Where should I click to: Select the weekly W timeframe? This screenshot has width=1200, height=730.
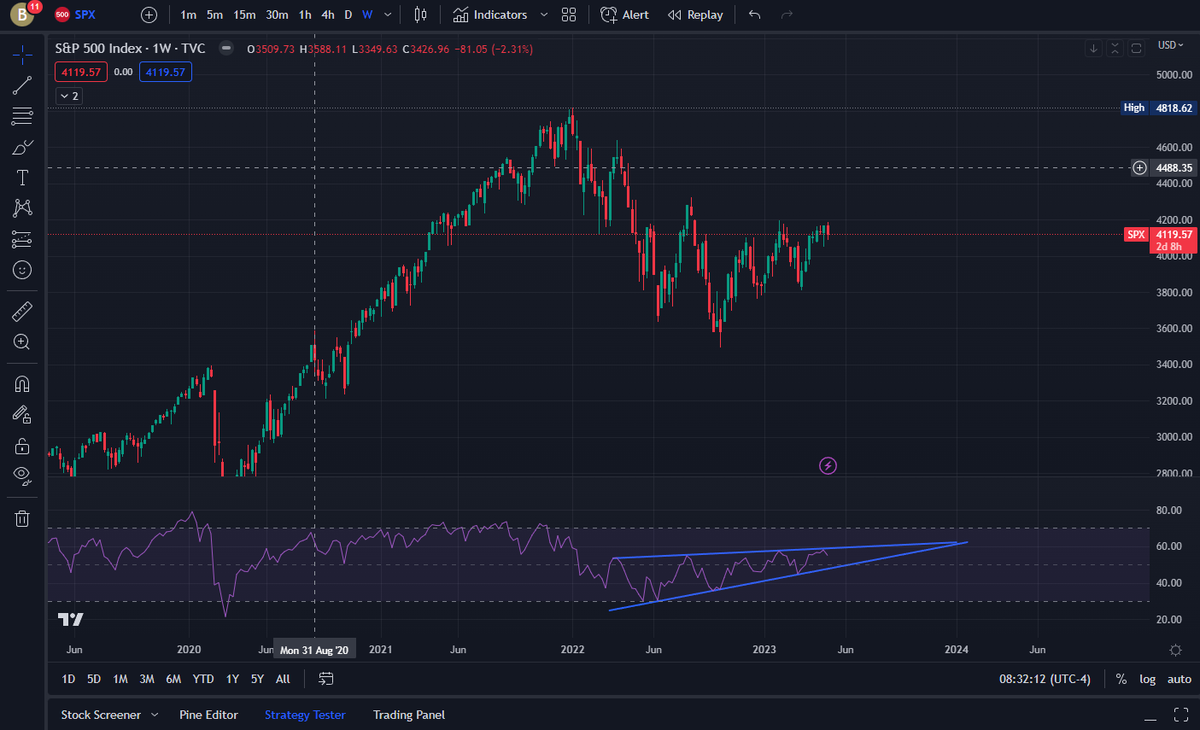367,15
